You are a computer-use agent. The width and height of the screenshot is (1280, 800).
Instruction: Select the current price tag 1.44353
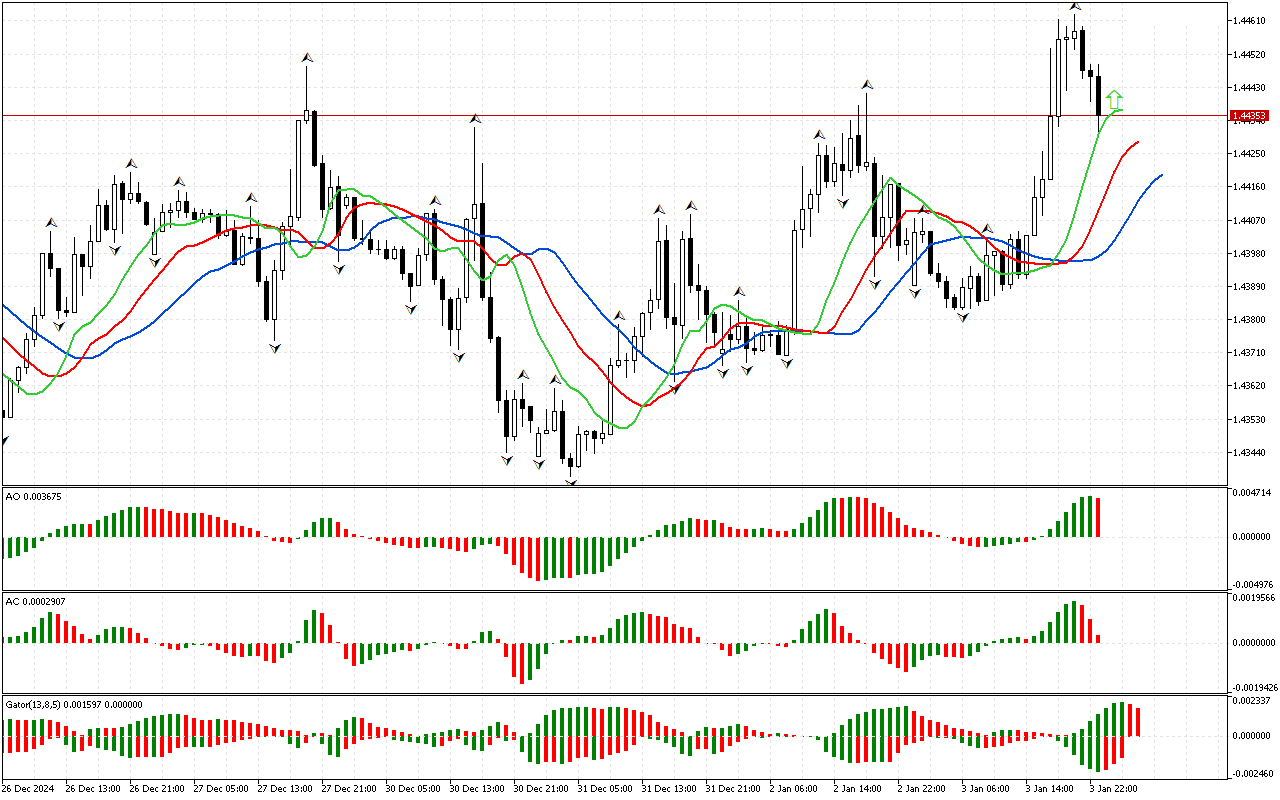pyautogui.click(x=1248, y=116)
